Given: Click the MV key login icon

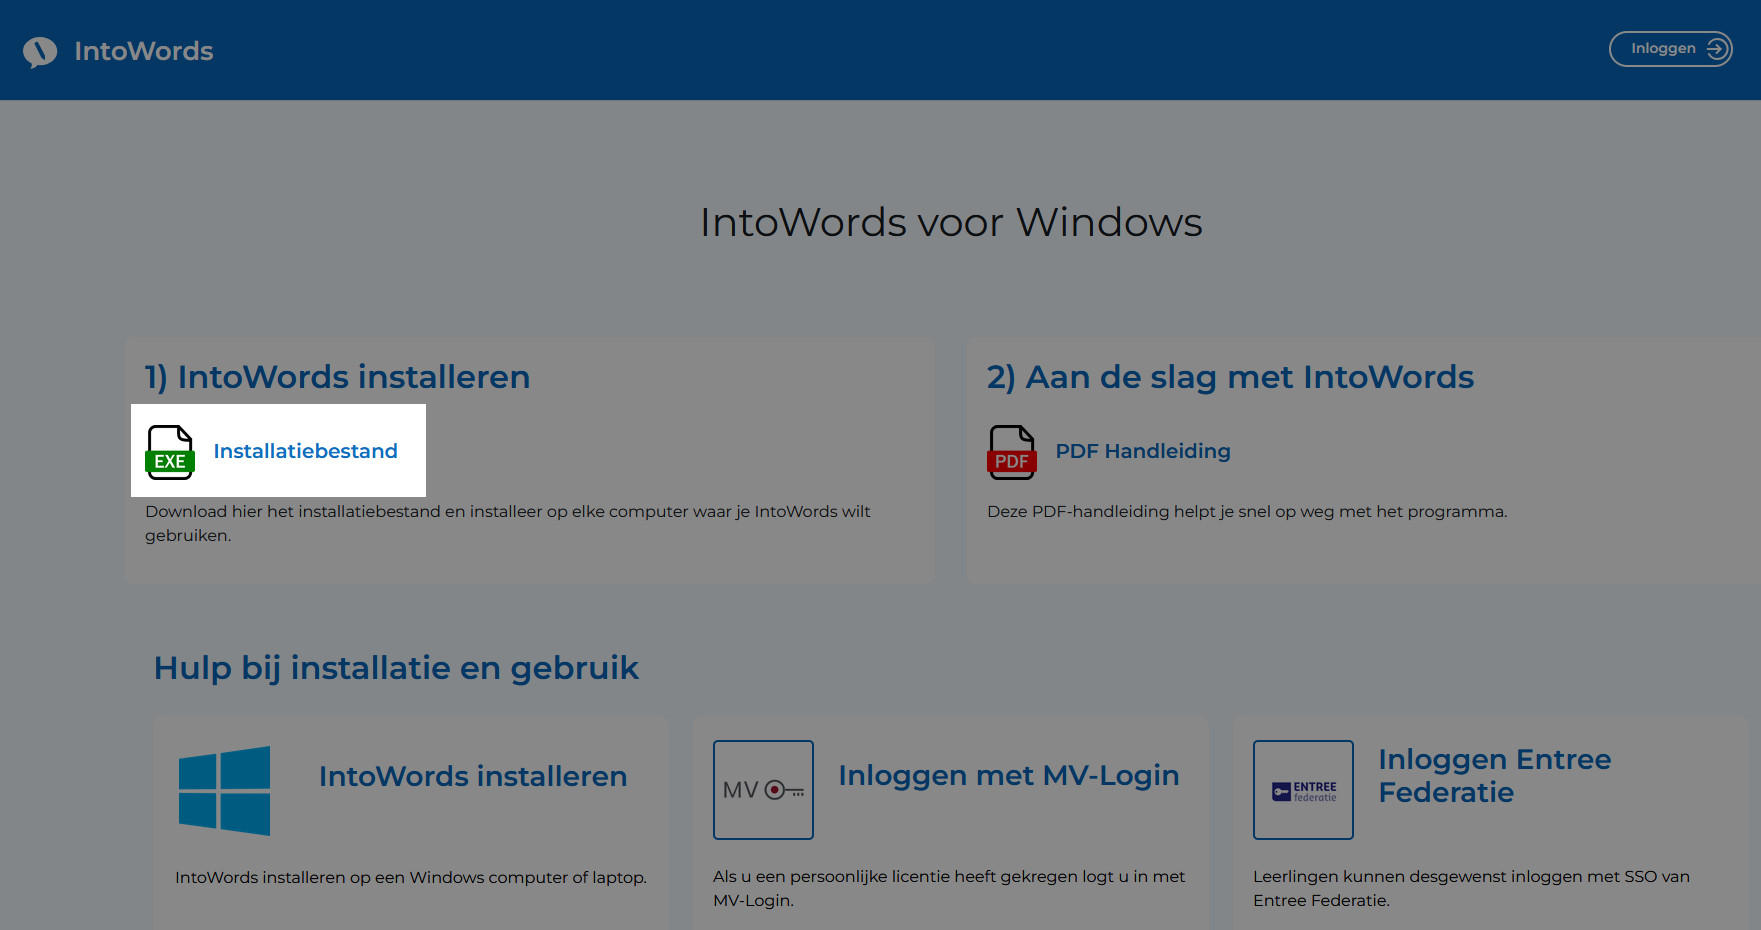Looking at the screenshot, I should pos(763,790).
